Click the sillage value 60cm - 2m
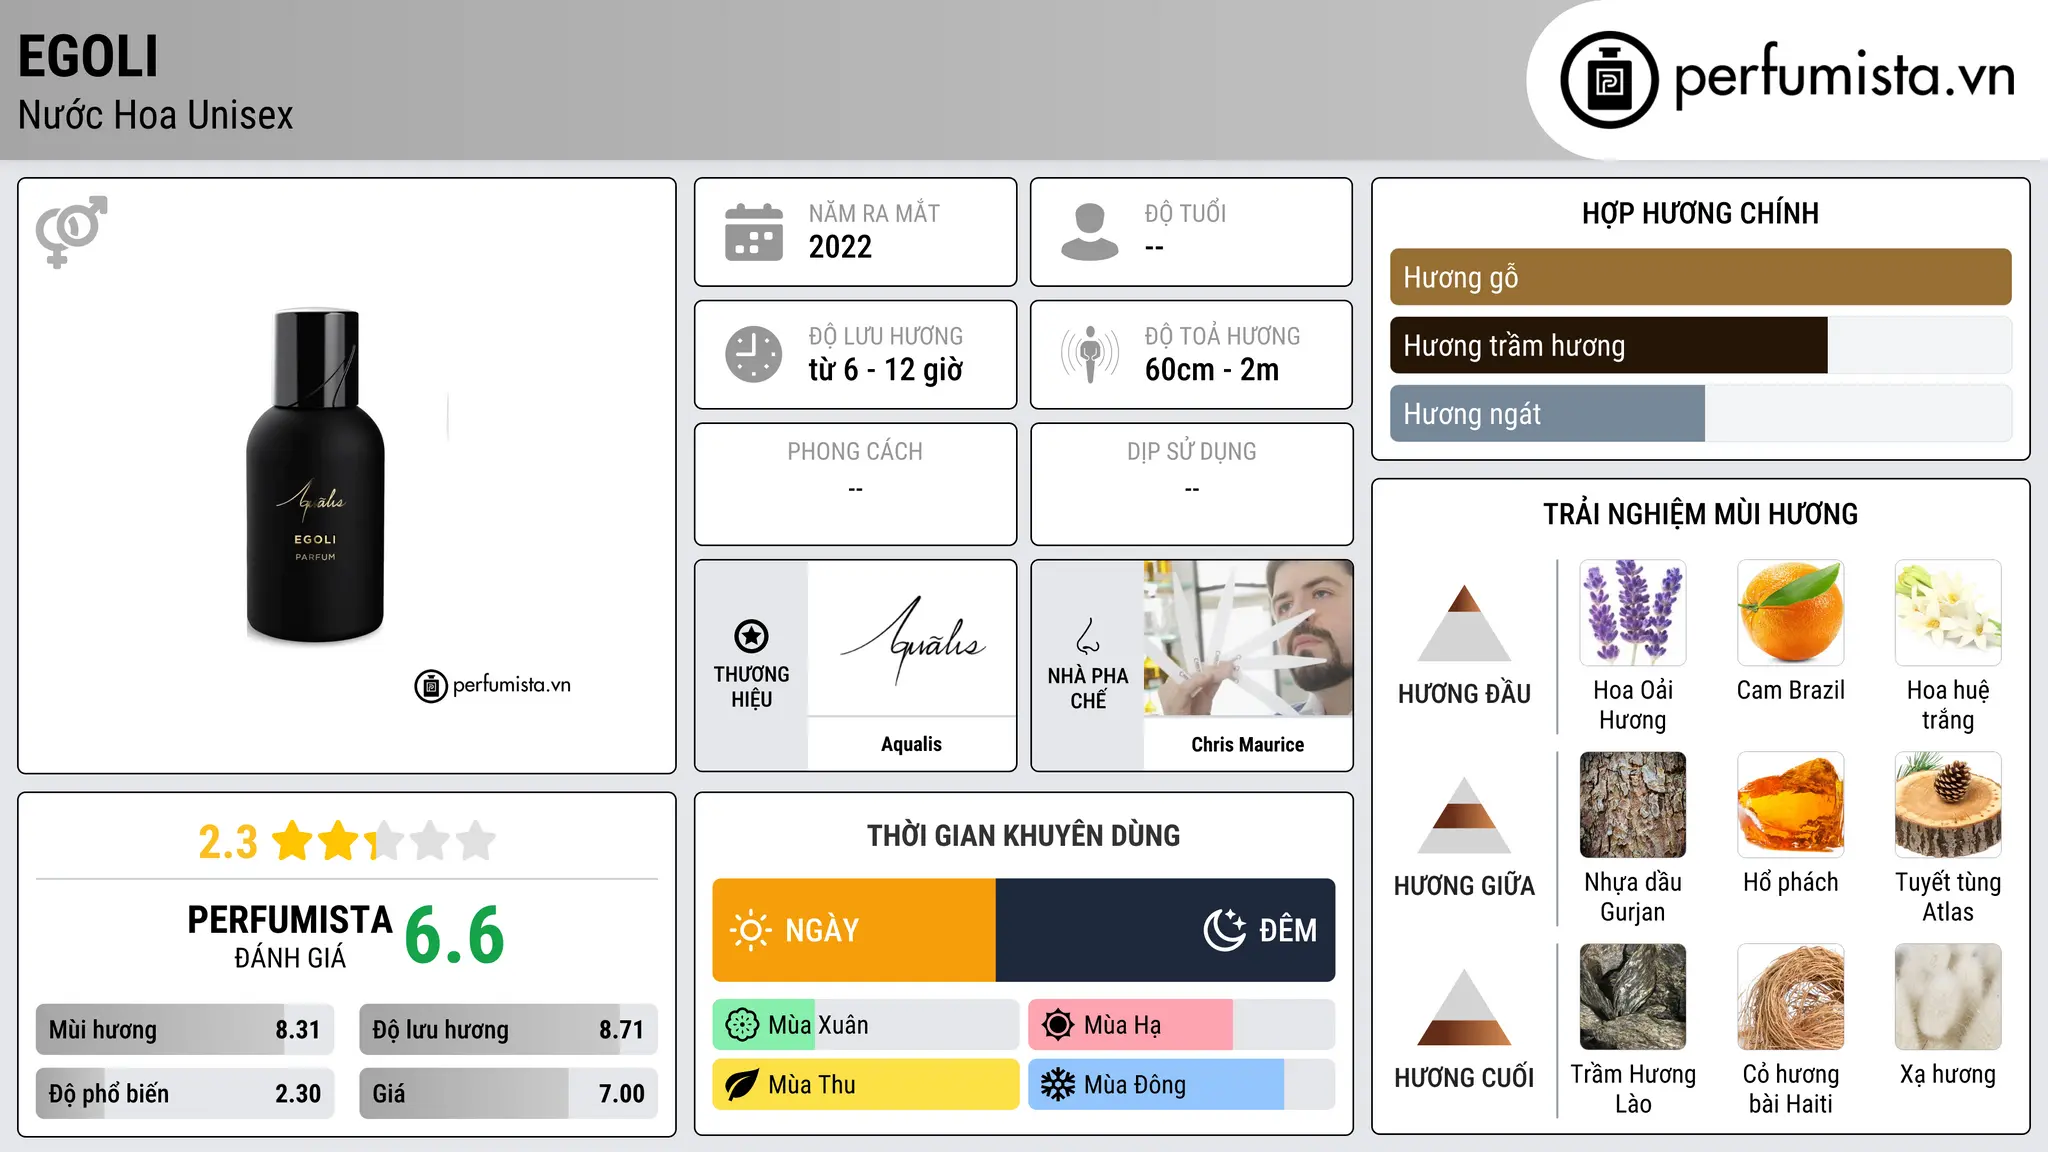The height and width of the screenshot is (1152, 2048). 1212,370
